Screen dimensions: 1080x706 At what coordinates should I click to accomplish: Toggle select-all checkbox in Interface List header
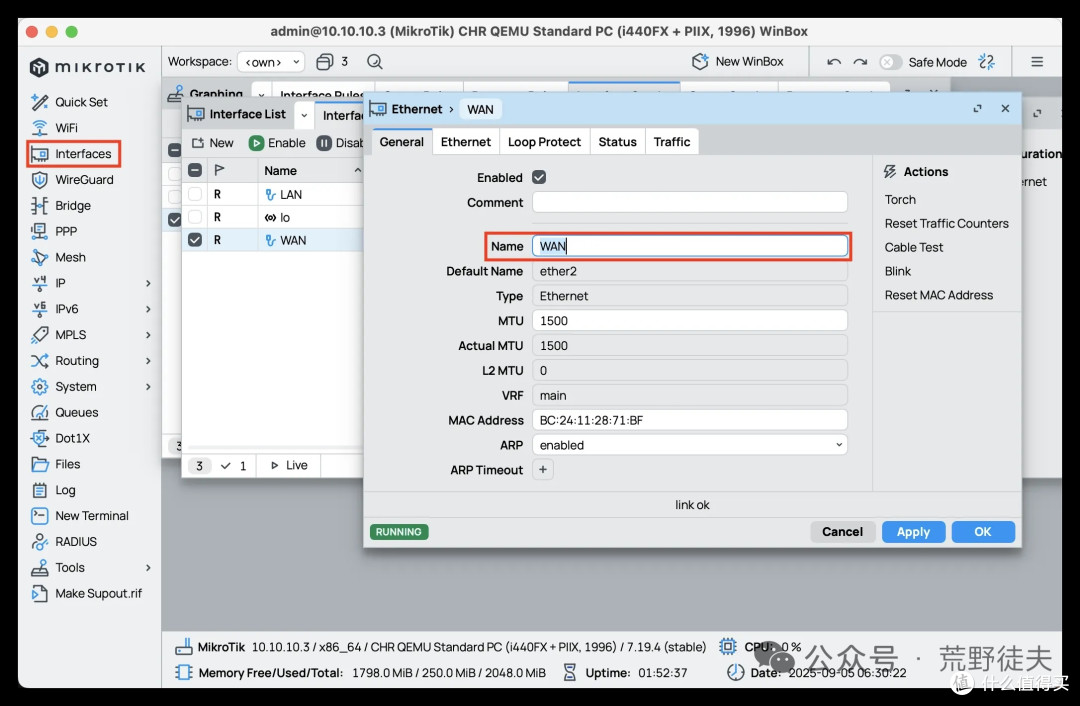(195, 170)
